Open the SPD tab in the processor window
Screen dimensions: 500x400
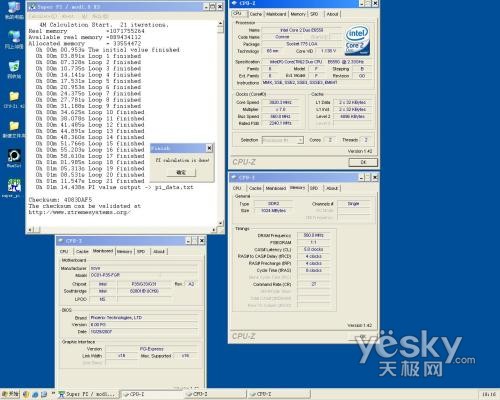314,14
